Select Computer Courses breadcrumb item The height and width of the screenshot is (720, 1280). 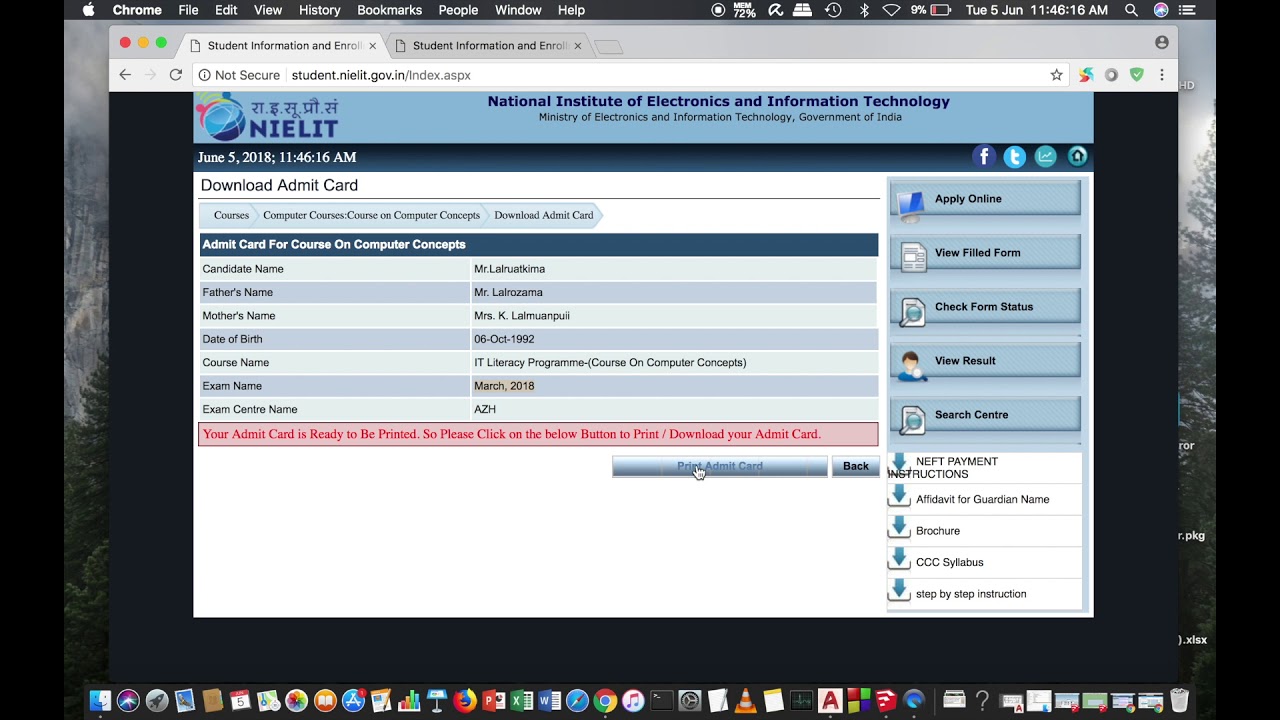click(x=371, y=215)
